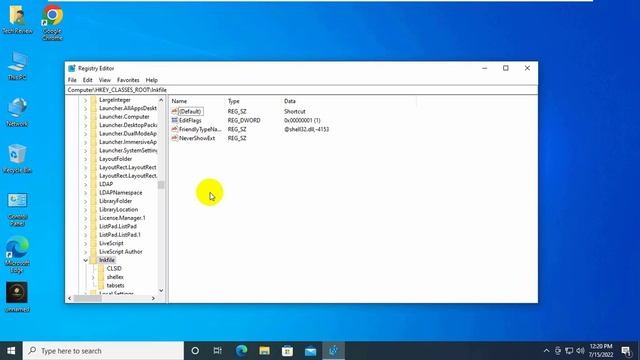Click the lnkfile folder icon
640x360 pixels.
pyautogui.click(x=94, y=260)
